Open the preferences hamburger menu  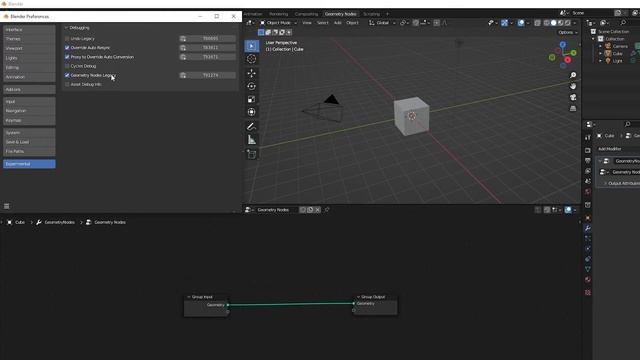7,206
